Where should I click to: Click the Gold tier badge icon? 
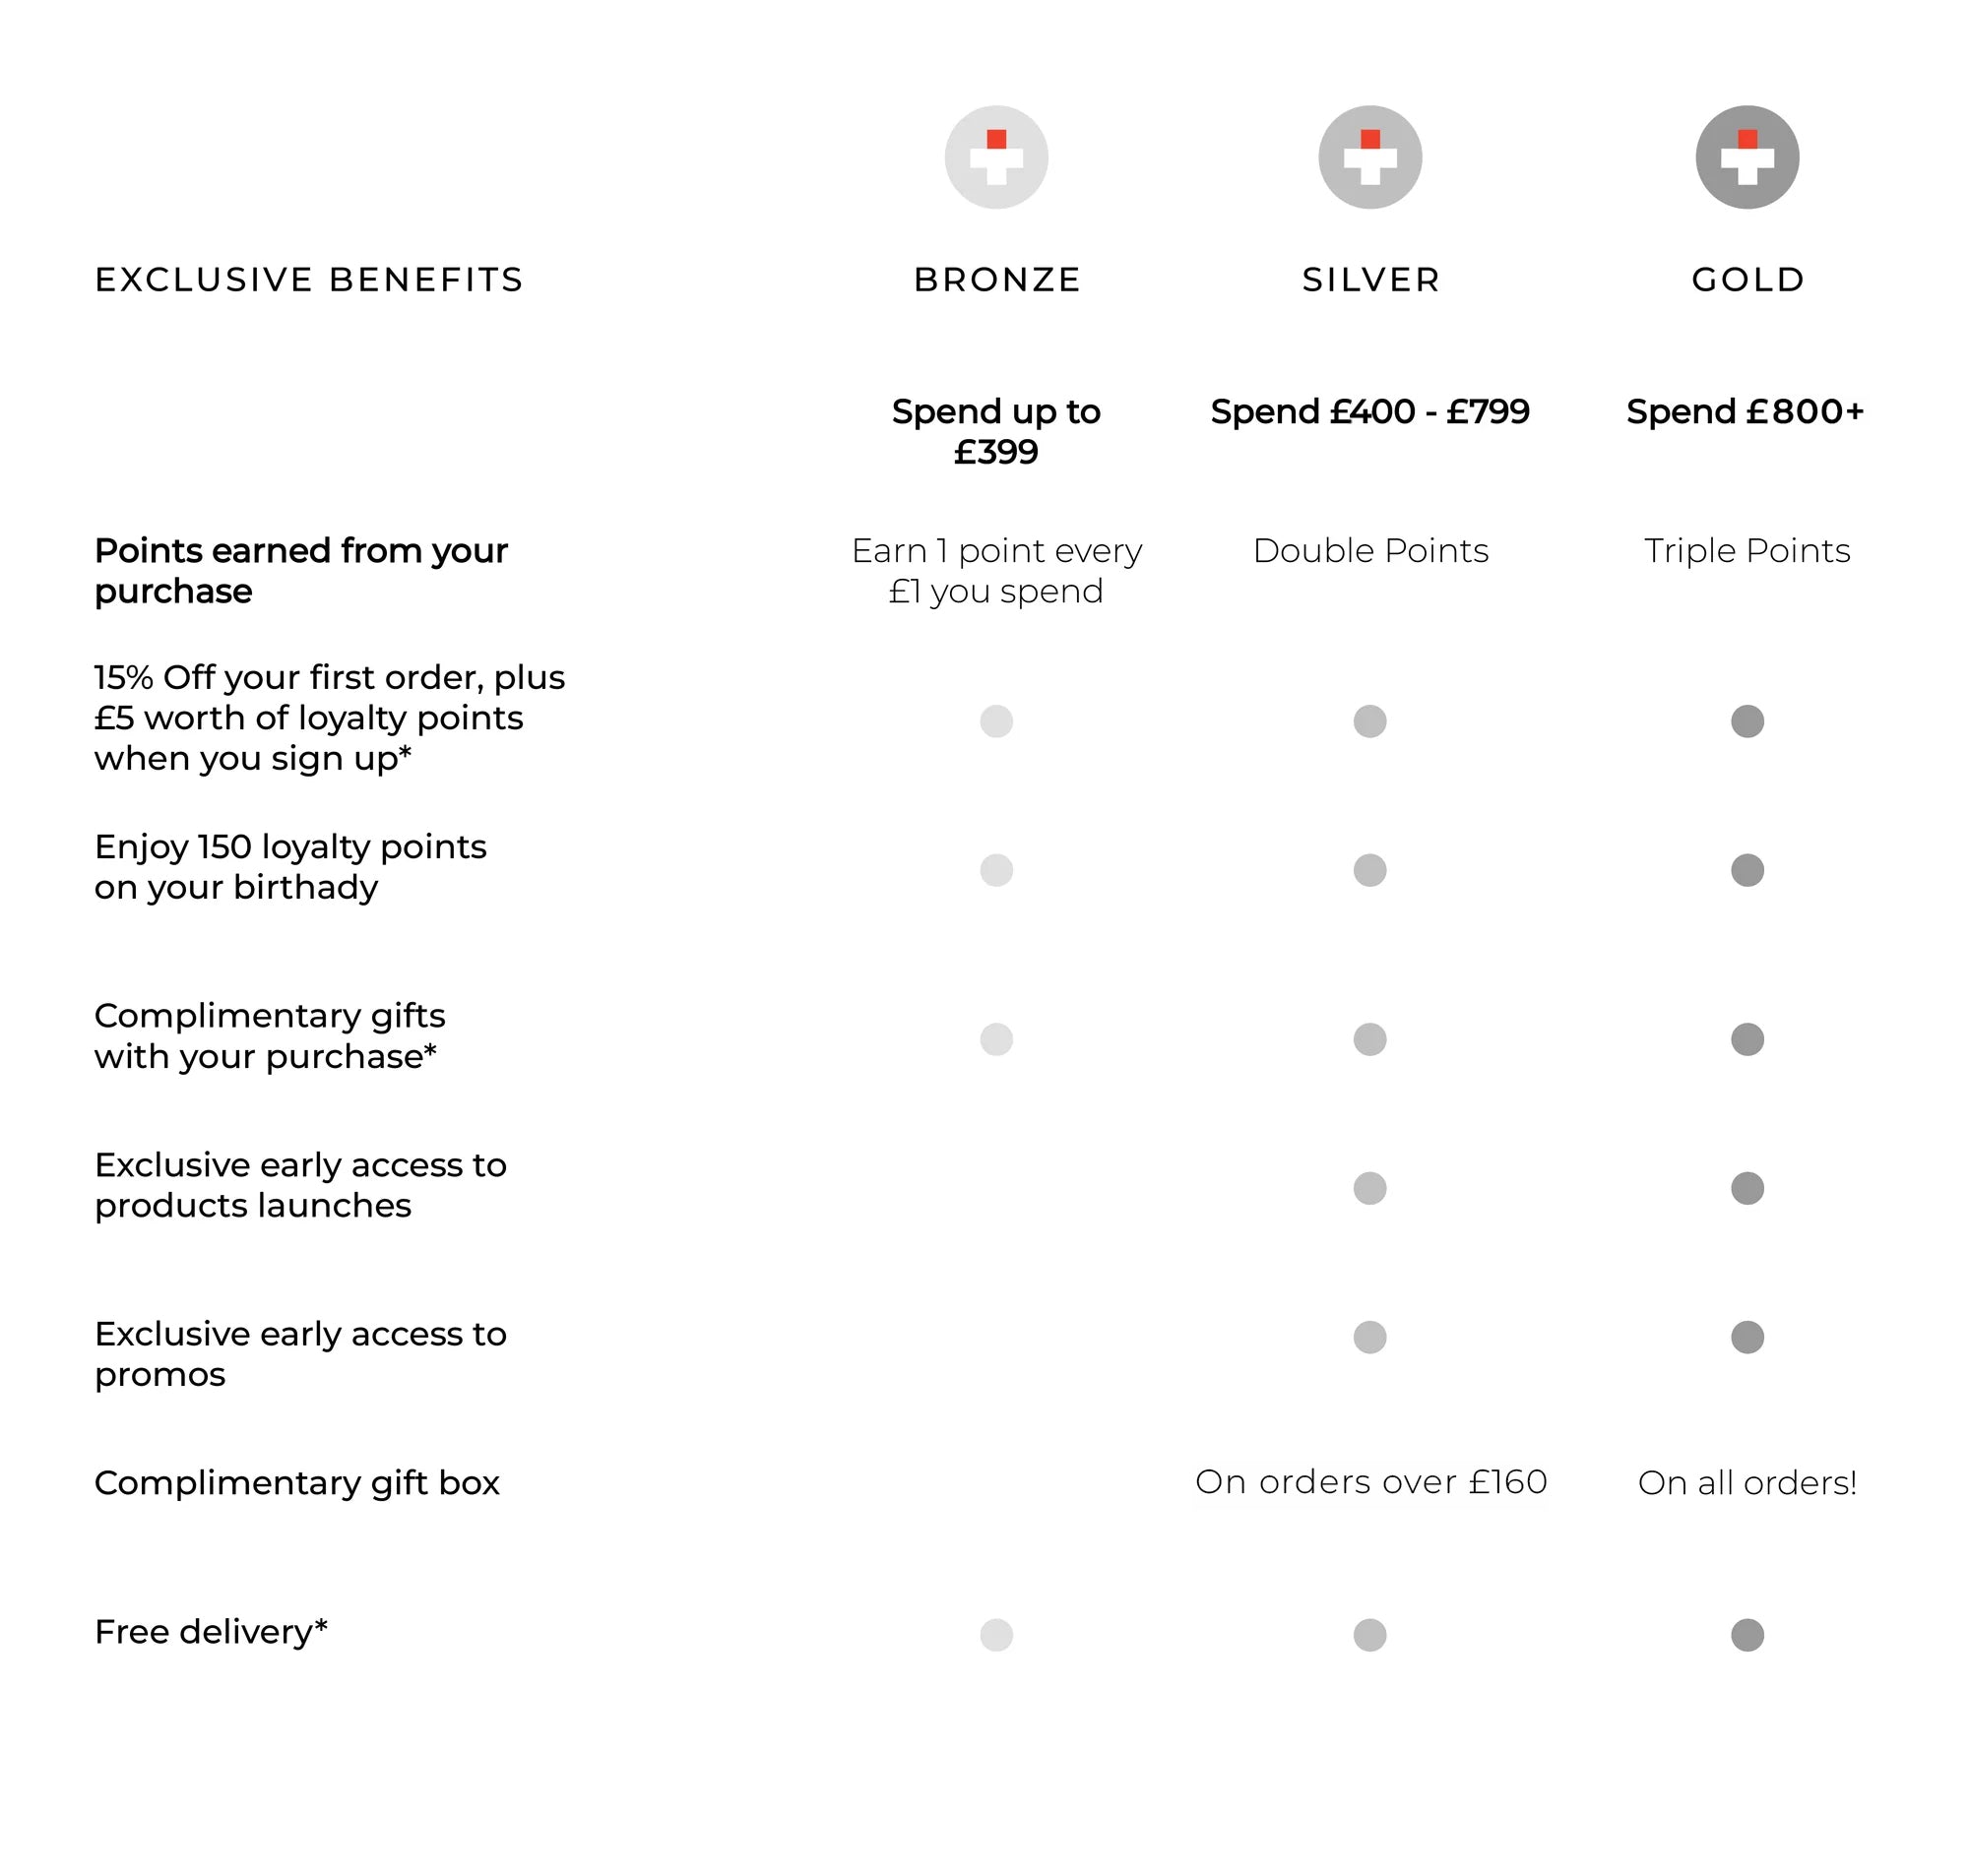[x=1746, y=157]
